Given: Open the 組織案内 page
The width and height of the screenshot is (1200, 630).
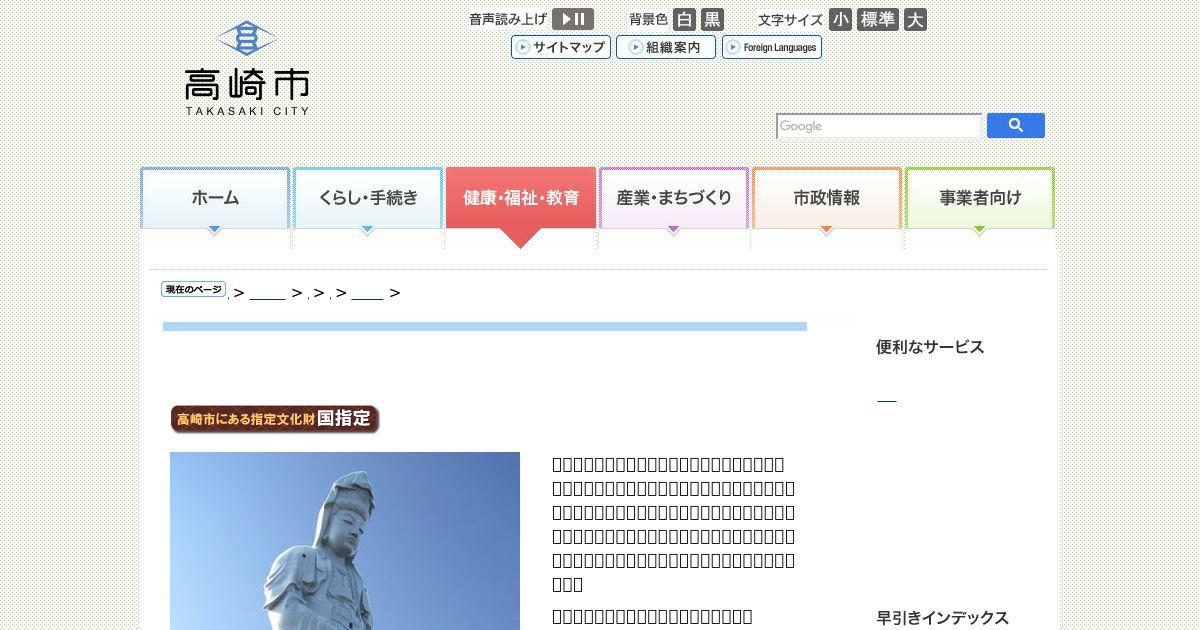Looking at the screenshot, I should 666,47.
